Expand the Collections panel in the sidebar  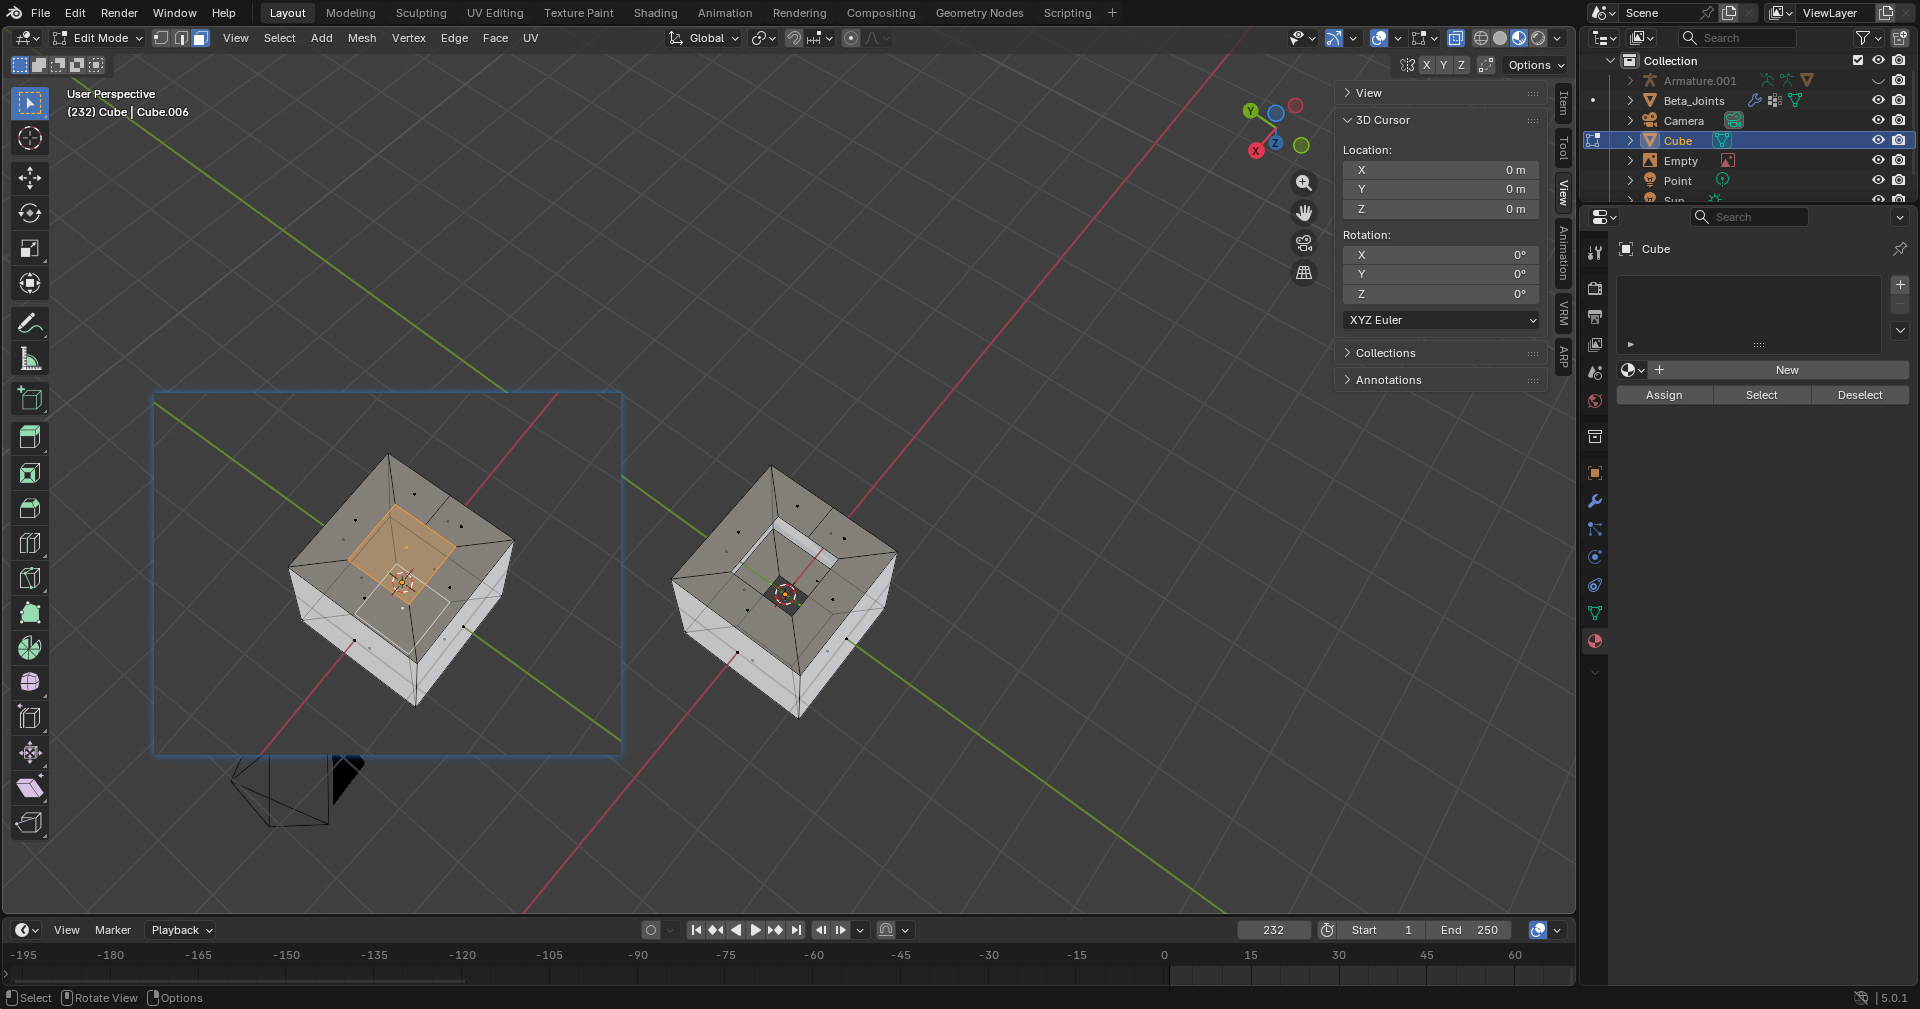[x=1440, y=353]
